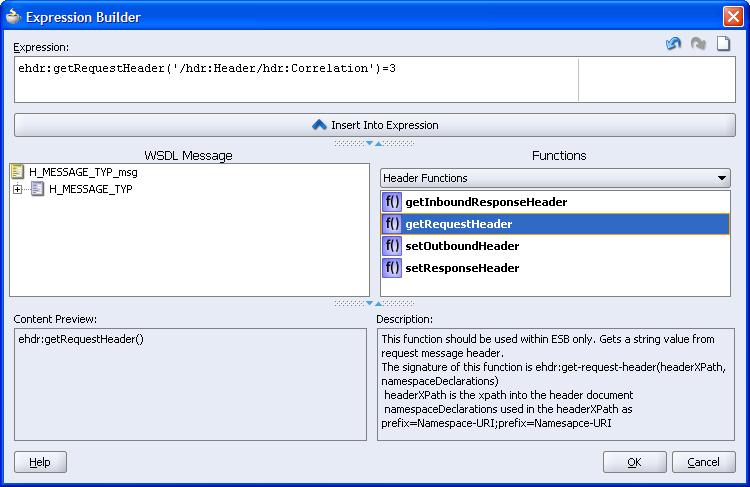Click the Undo arrow icon above expression
The width and height of the screenshot is (750, 487).
point(673,45)
